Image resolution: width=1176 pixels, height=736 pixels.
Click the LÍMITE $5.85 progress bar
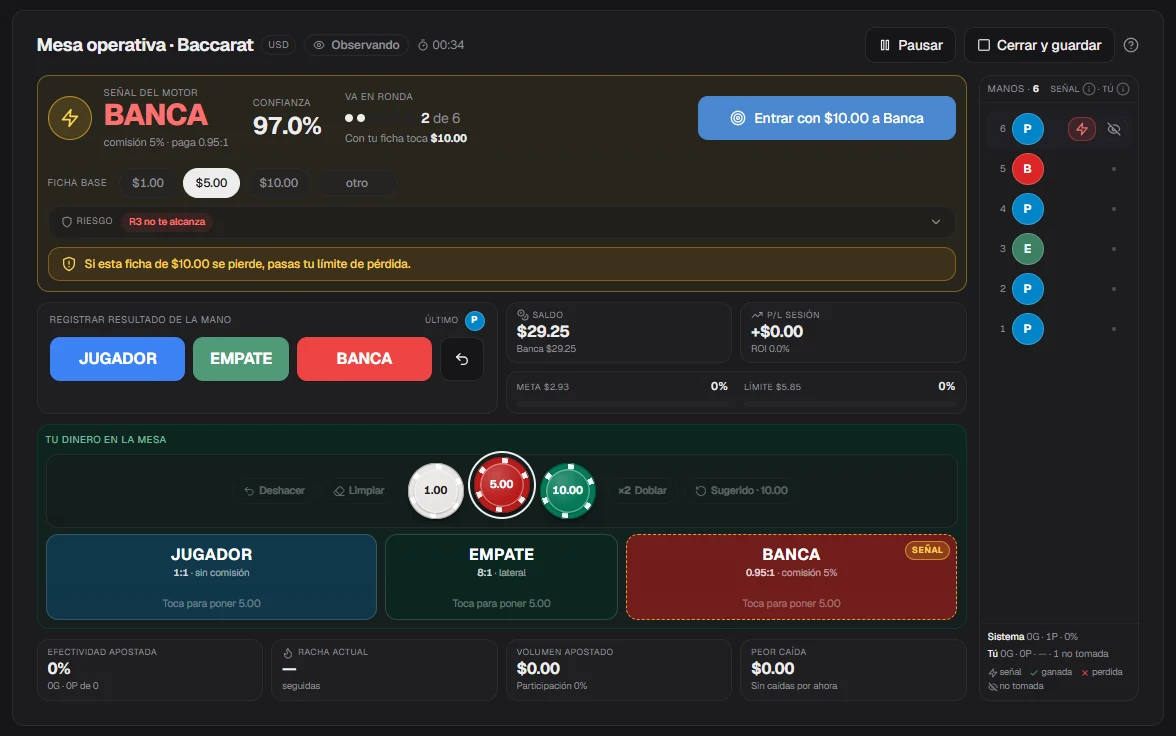[x=850, y=404]
